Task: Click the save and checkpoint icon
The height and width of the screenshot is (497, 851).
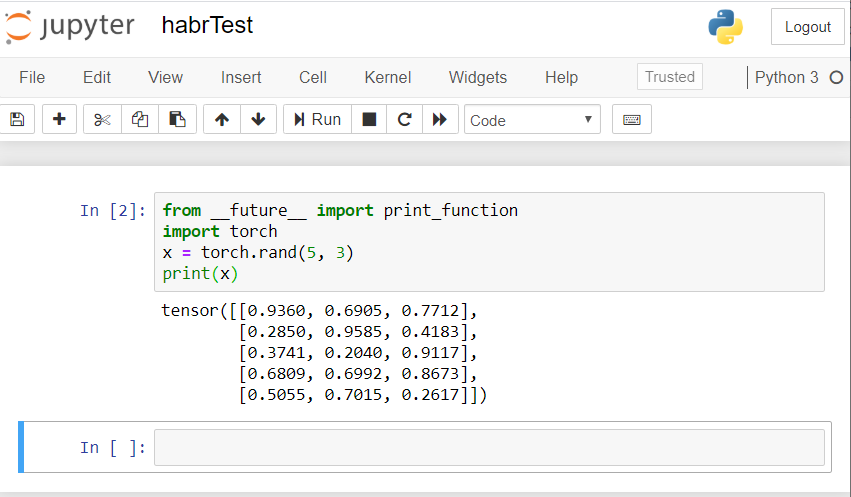Action: pyautogui.click(x=17, y=120)
